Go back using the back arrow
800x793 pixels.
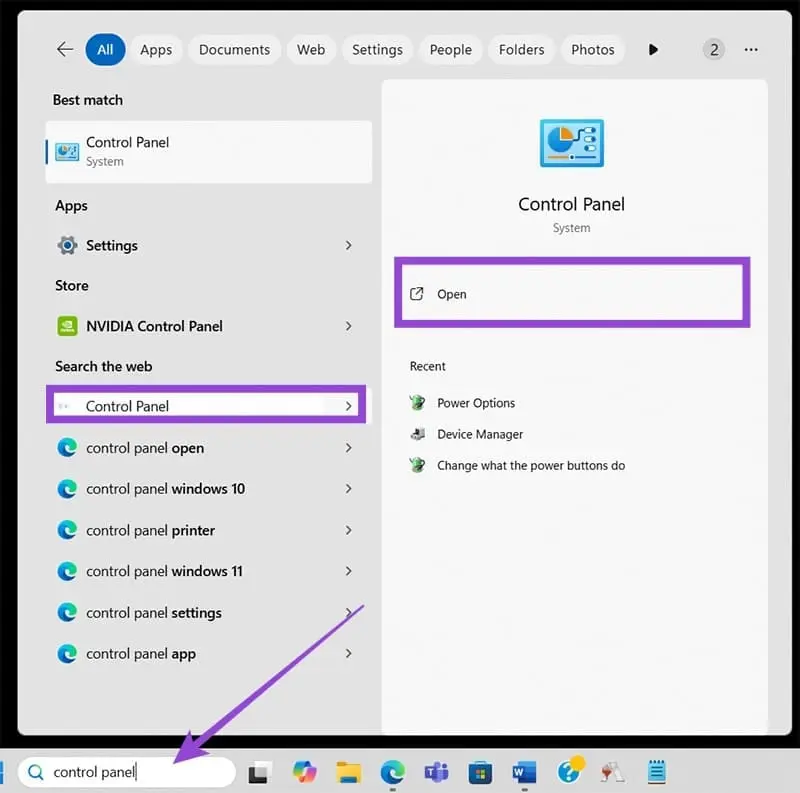coord(65,49)
